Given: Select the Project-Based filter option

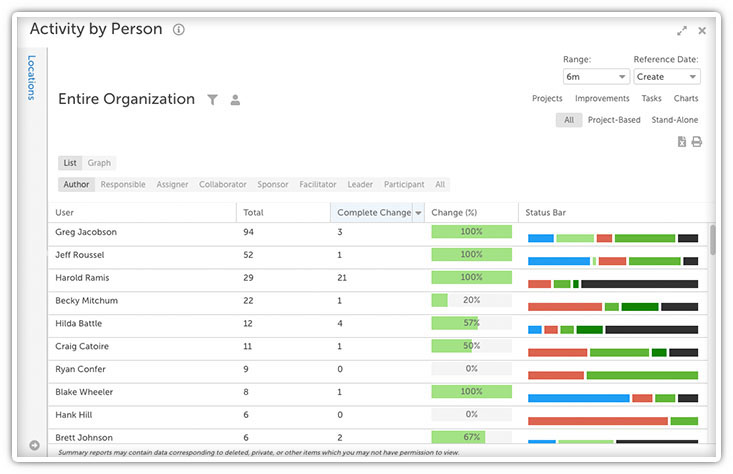Looking at the screenshot, I should pos(614,120).
